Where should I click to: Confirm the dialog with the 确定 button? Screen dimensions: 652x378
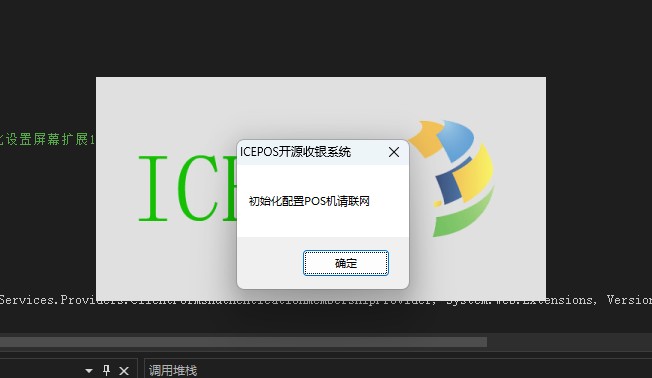point(346,263)
